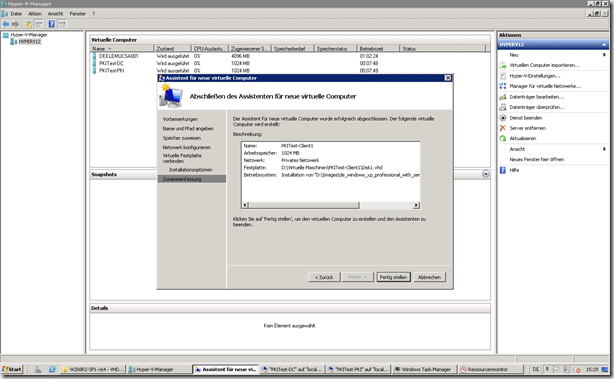This screenshot has width=614, height=379.
Task: Switch to Hyper-V-Manager taskbar button
Action: pos(159,369)
